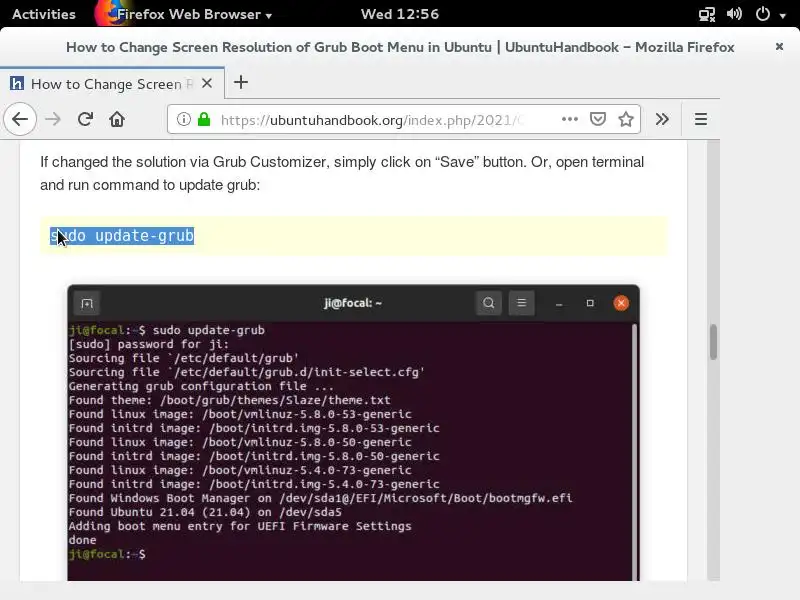Click the green secure connection padlock

[x=204, y=119]
